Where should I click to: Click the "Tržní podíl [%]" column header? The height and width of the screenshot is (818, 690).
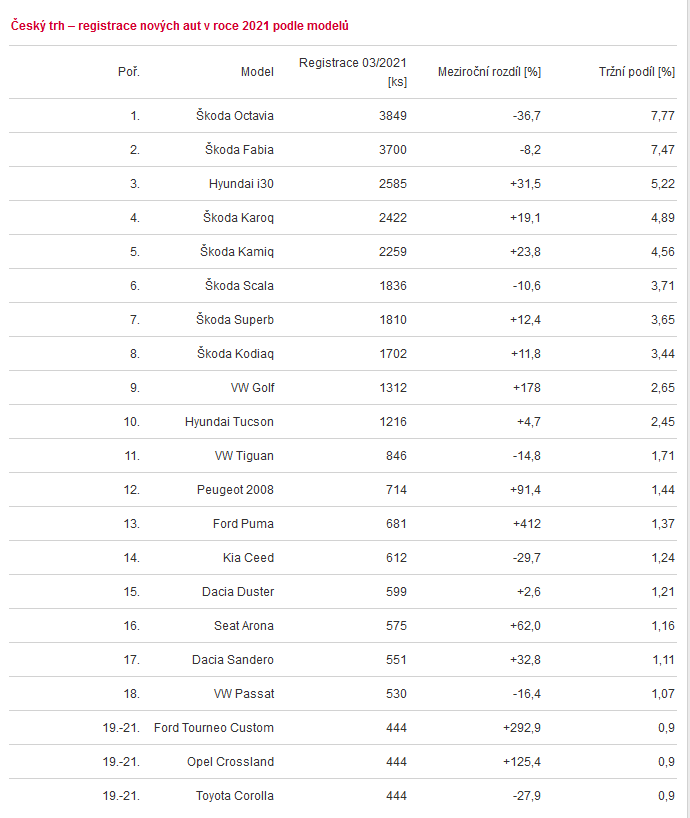[636, 72]
